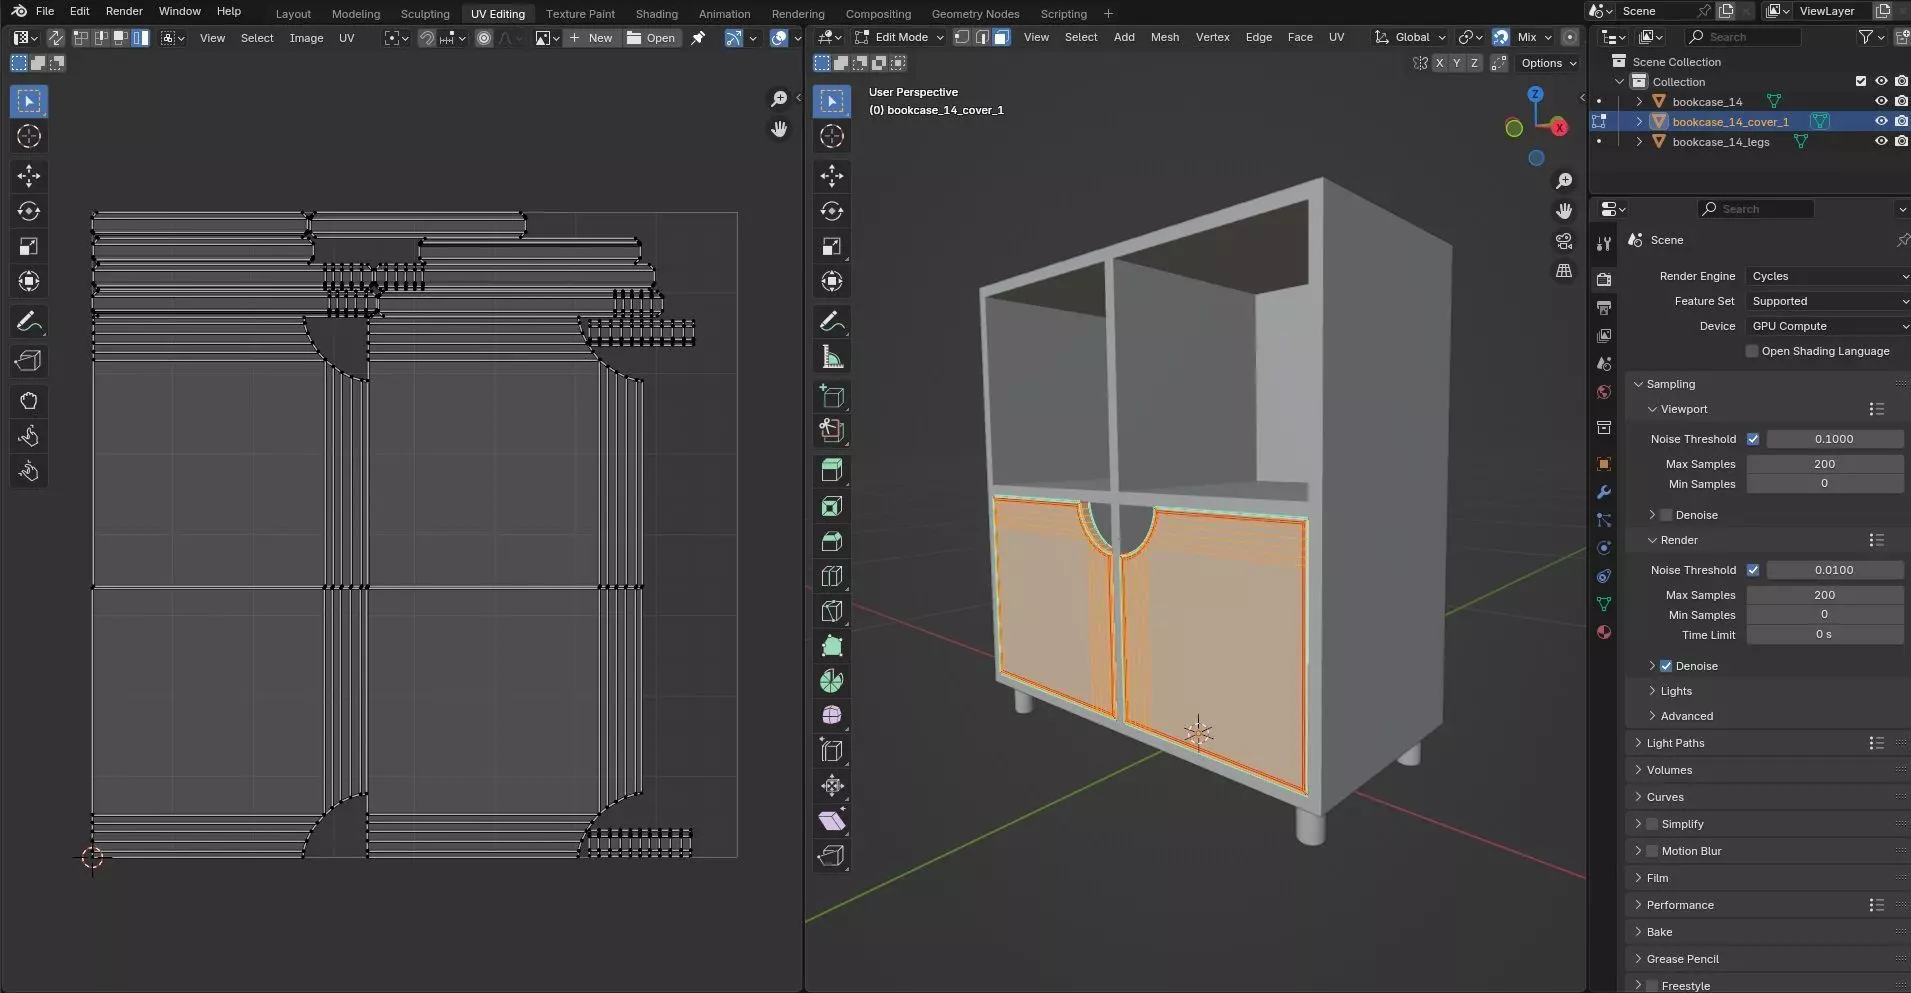Enable Viewport Denoise checkbox
The width and height of the screenshot is (1911, 993).
pos(1666,515)
